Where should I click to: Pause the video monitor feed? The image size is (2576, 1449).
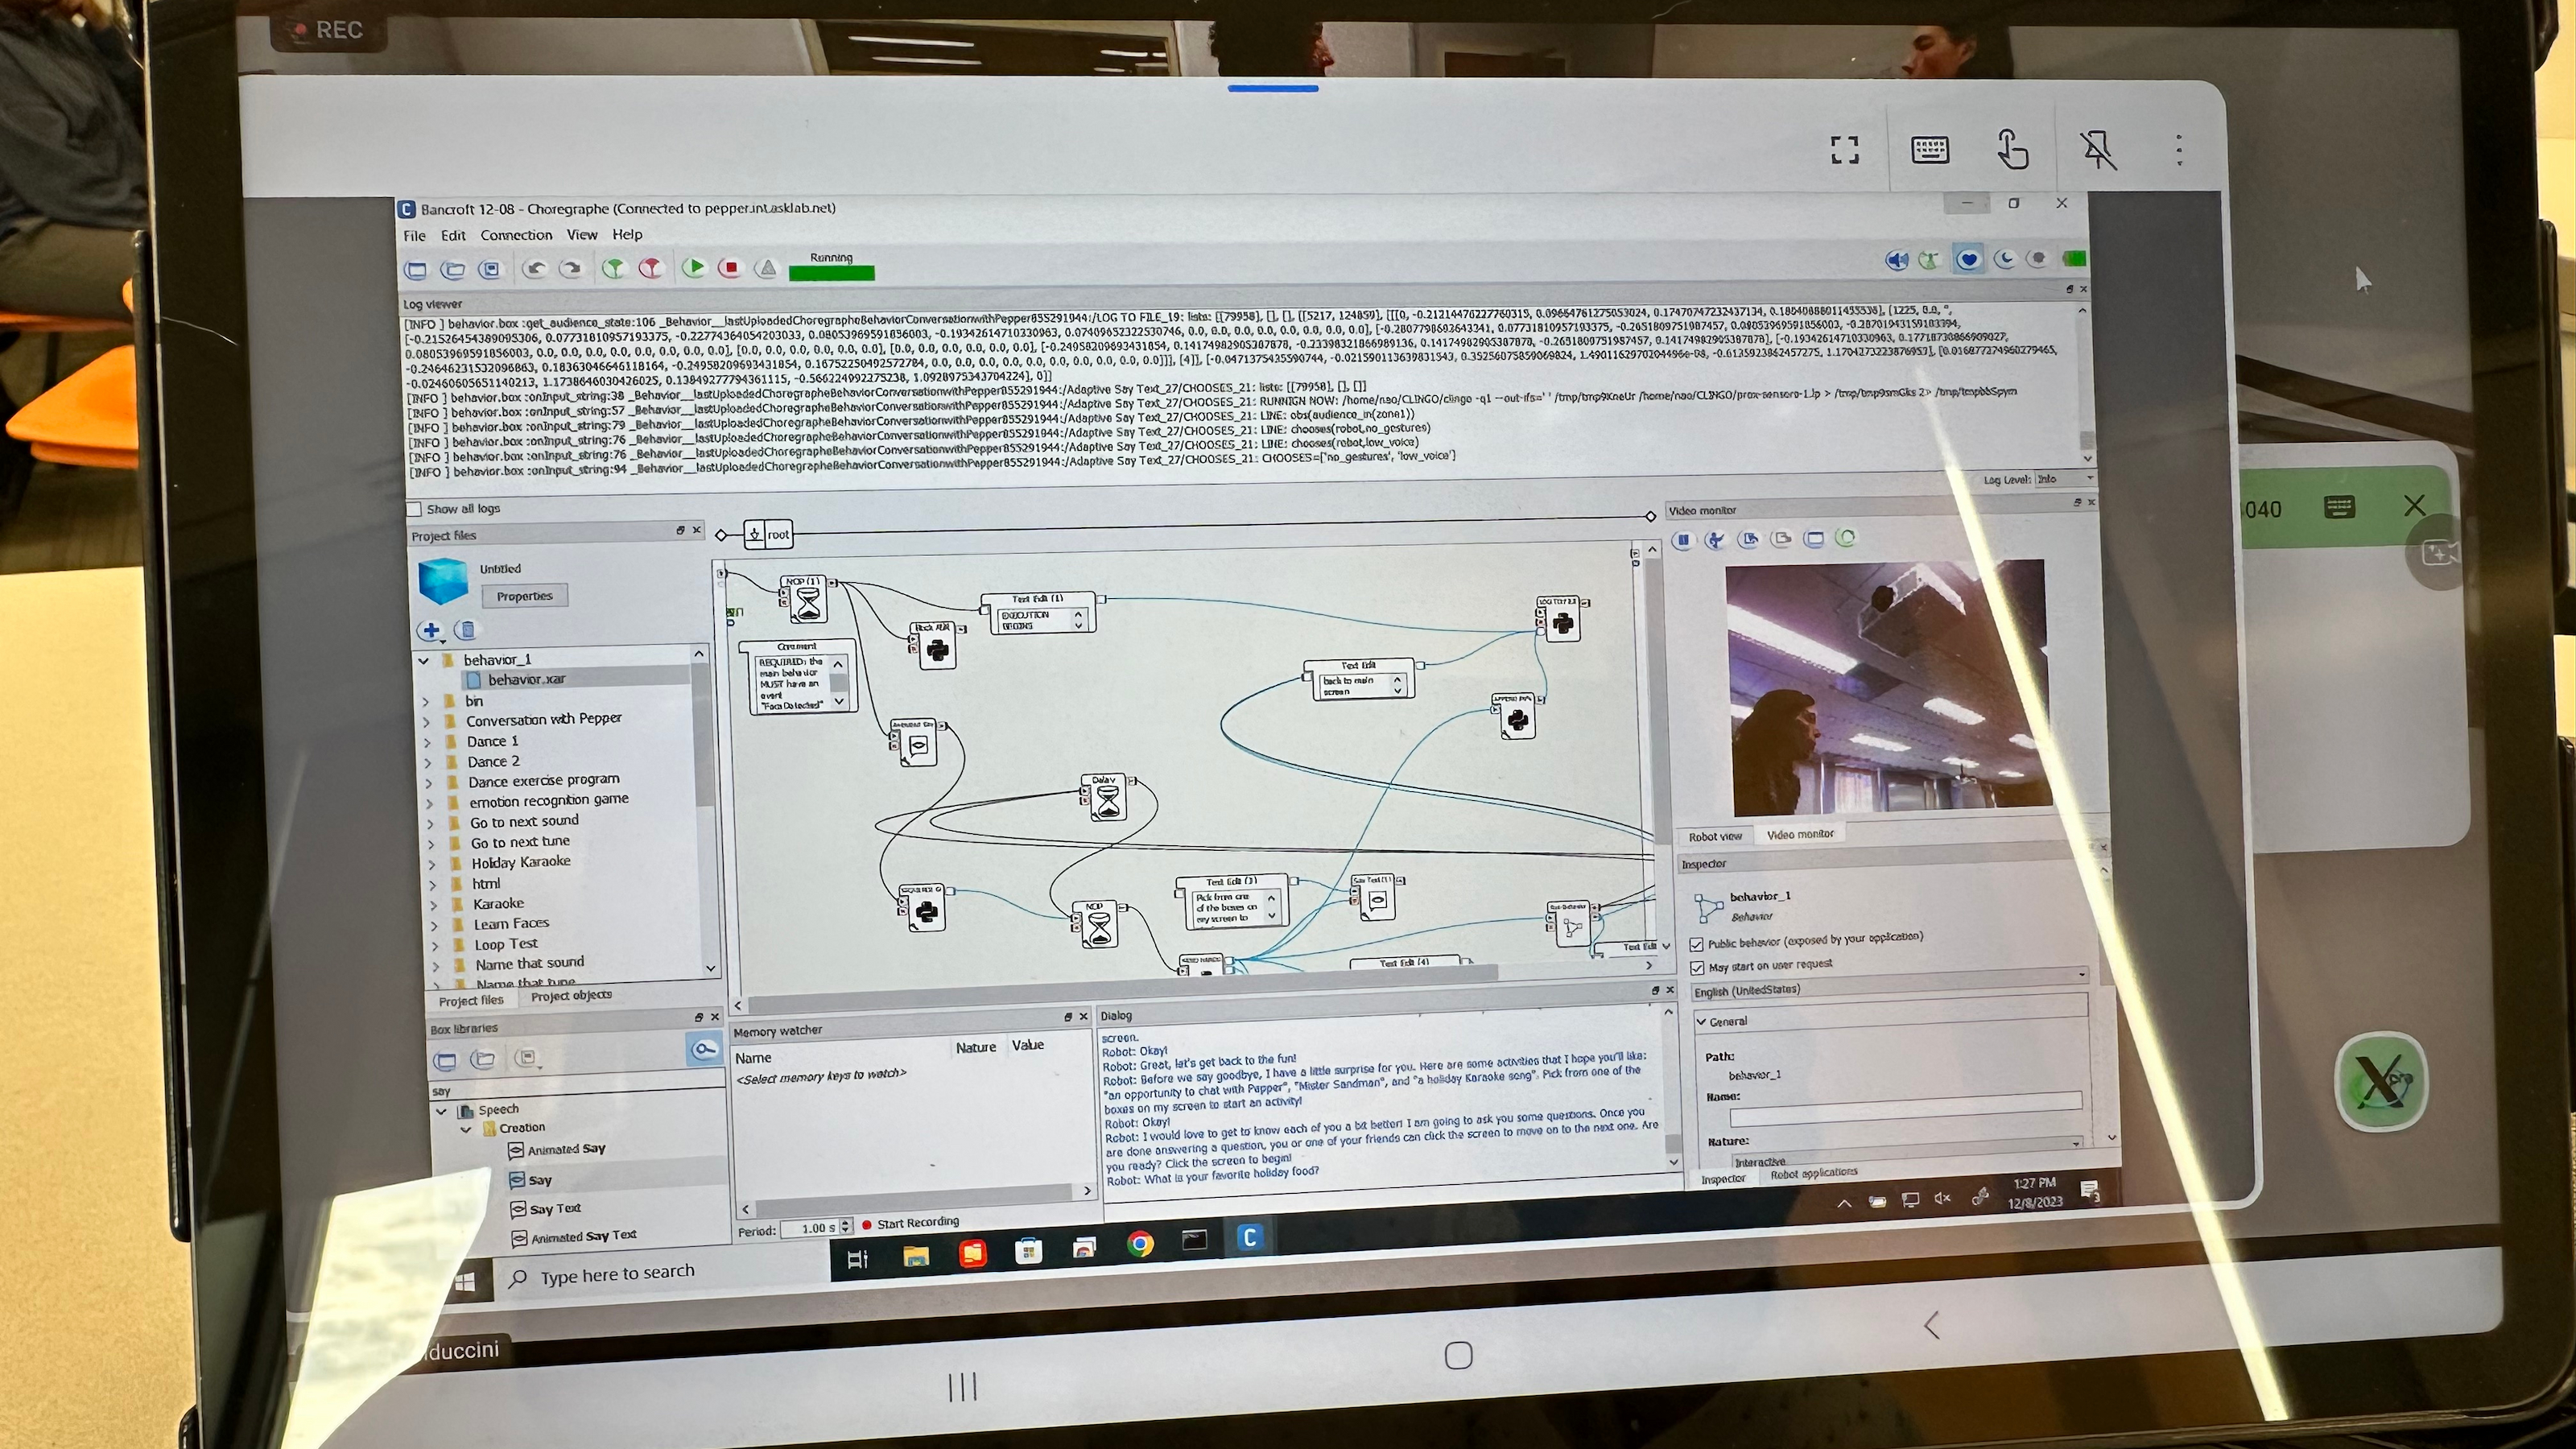click(x=1684, y=540)
